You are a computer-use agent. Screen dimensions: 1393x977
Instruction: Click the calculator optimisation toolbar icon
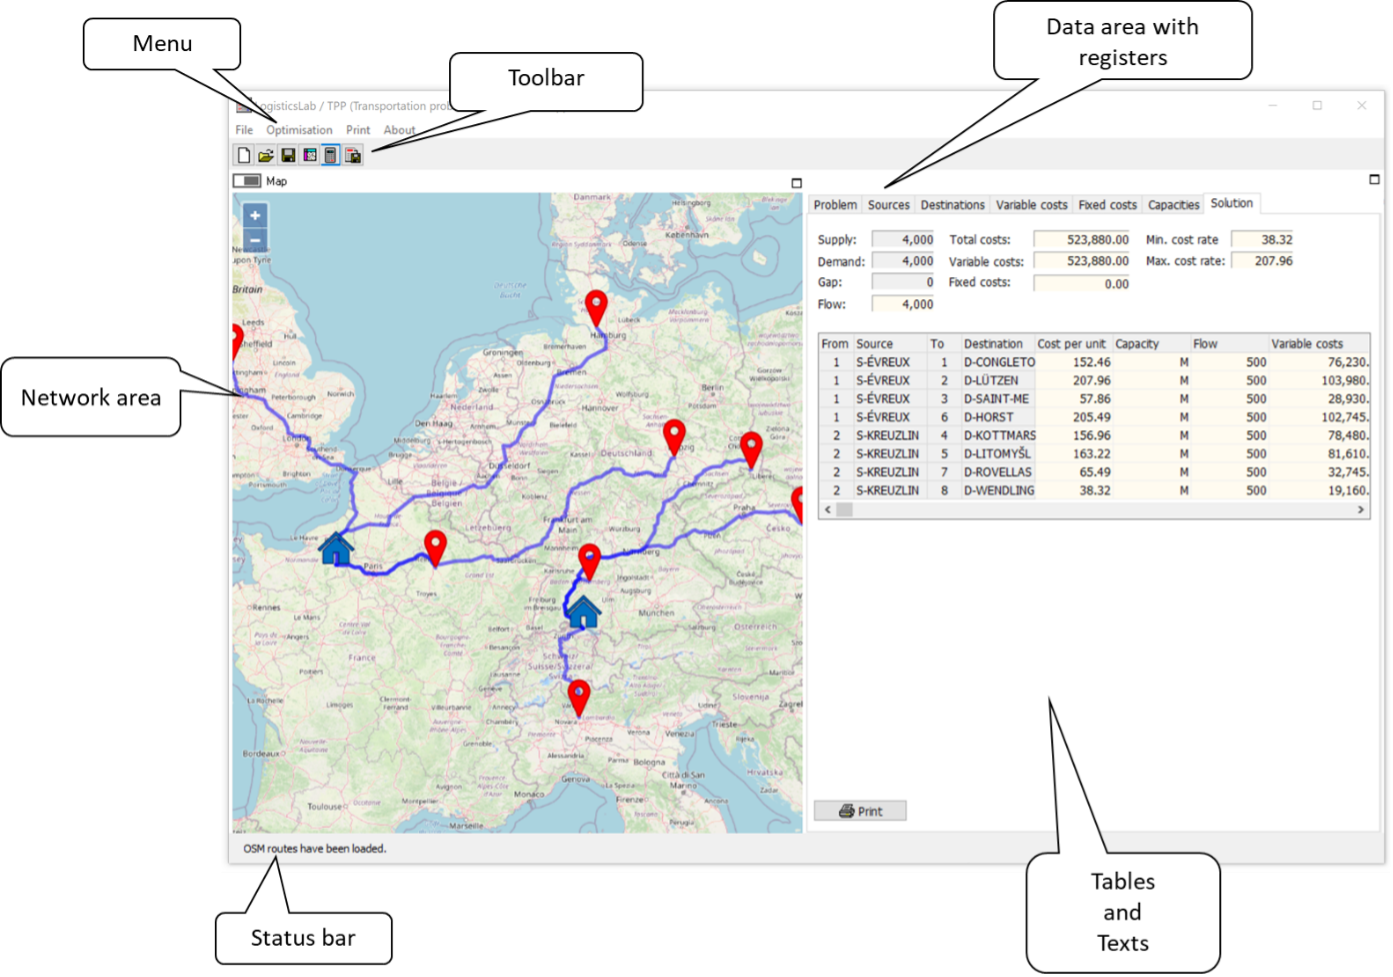[331, 155]
